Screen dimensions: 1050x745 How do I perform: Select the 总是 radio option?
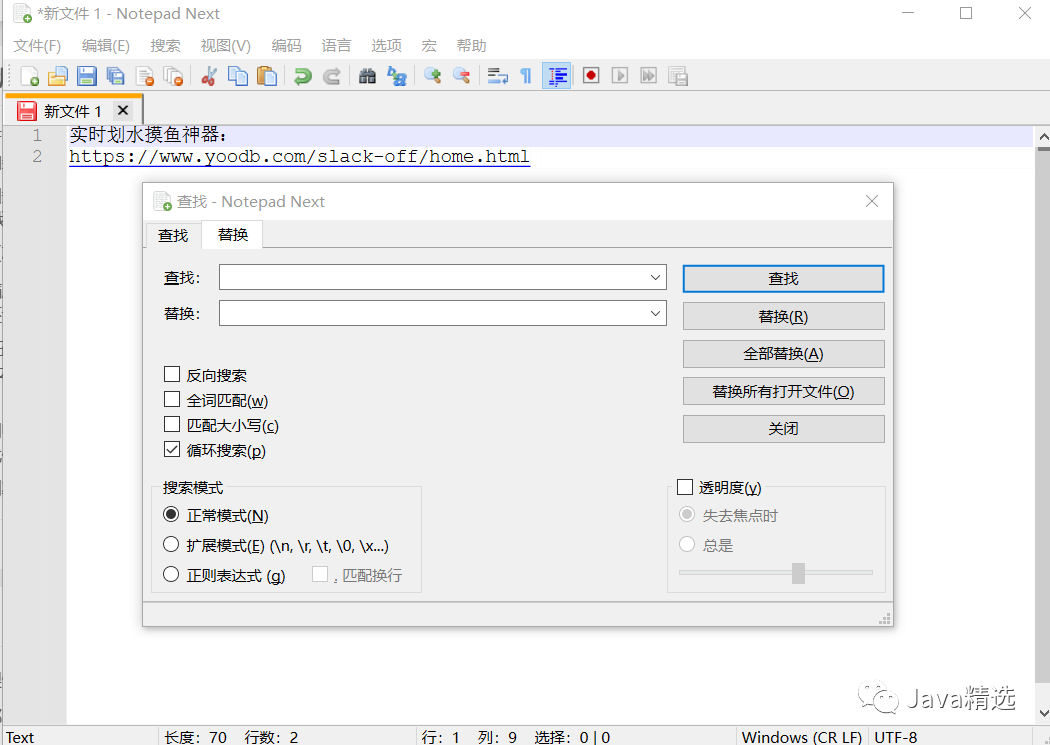686,544
